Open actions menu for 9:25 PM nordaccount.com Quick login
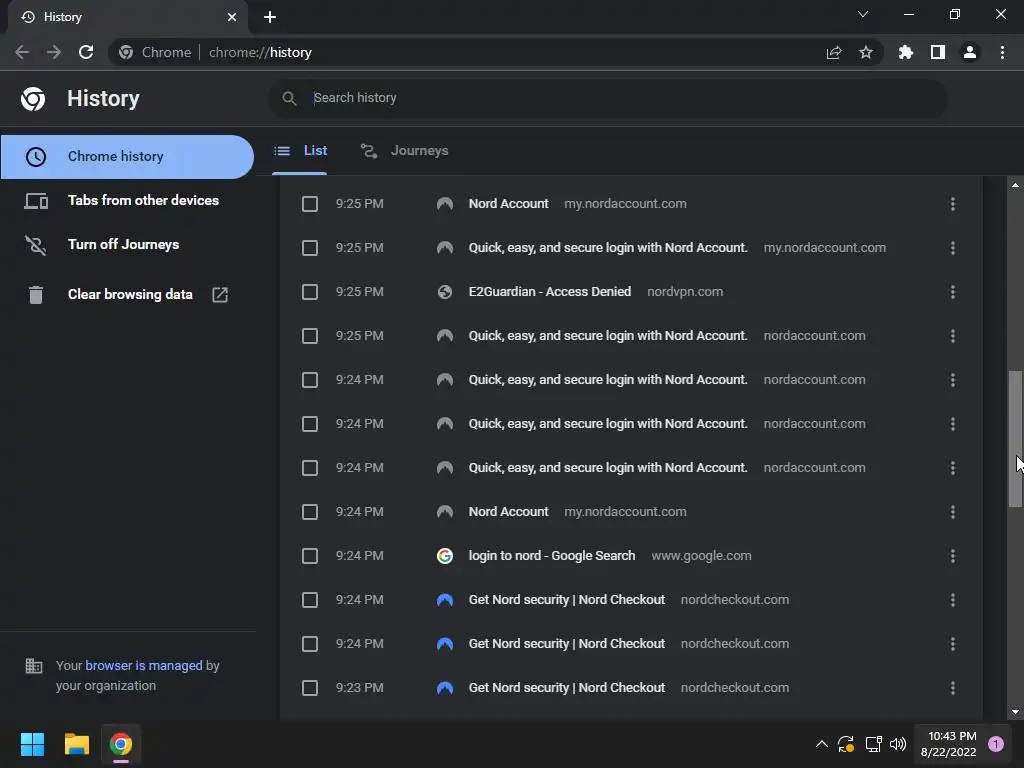The height and width of the screenshot is (768, 1024). (x=953, y=336)
